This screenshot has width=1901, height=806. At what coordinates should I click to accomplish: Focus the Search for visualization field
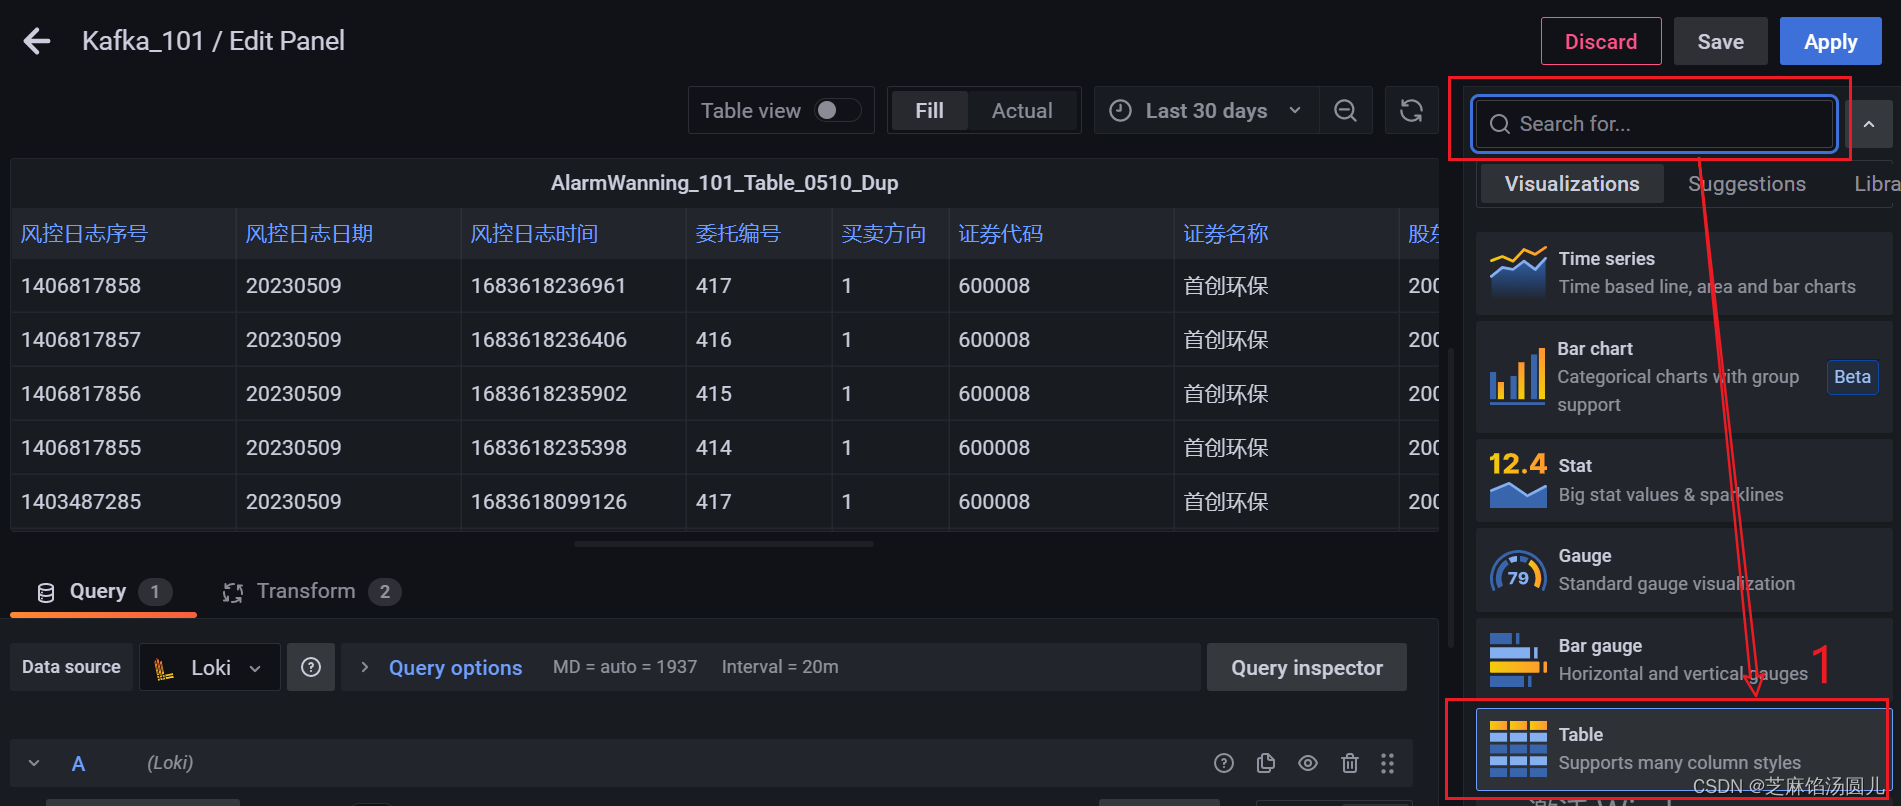pos(1655,124)
